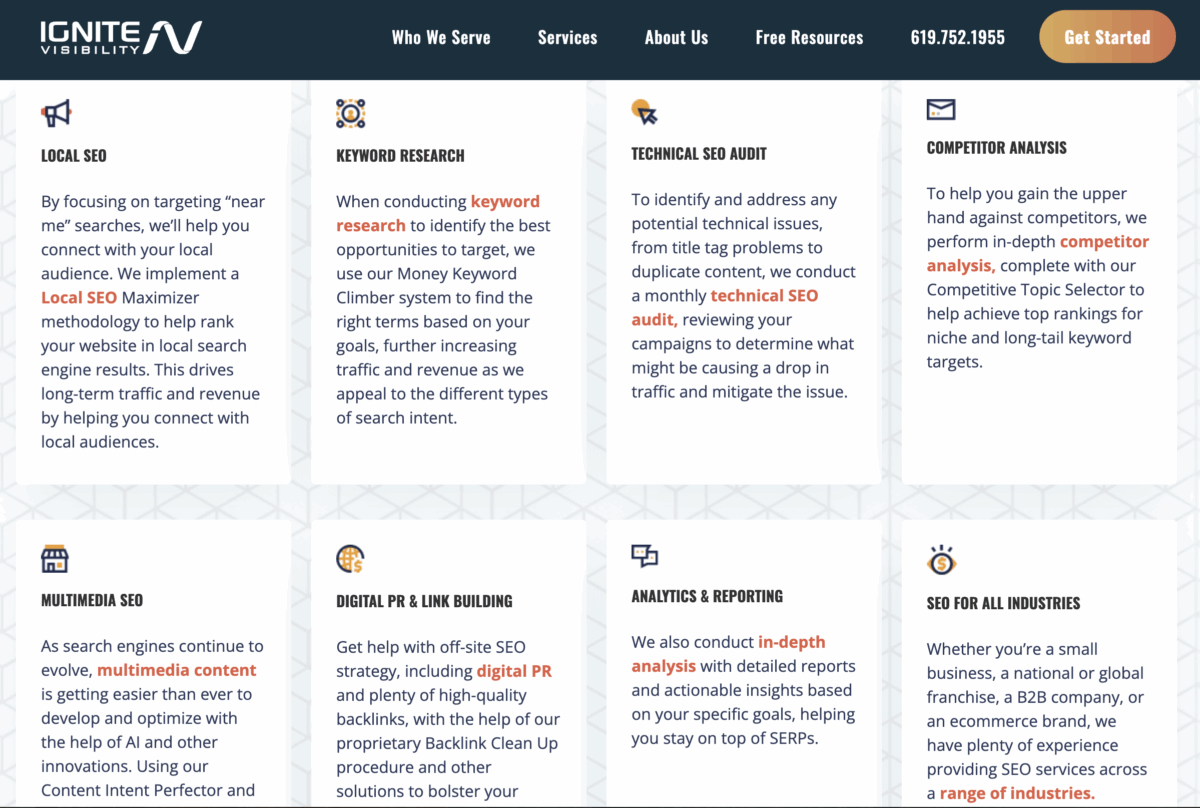This screenshot has height=808, width=1200.
Task: Select the Multimedia SEO storefront icon
Action: coord(53,558)
